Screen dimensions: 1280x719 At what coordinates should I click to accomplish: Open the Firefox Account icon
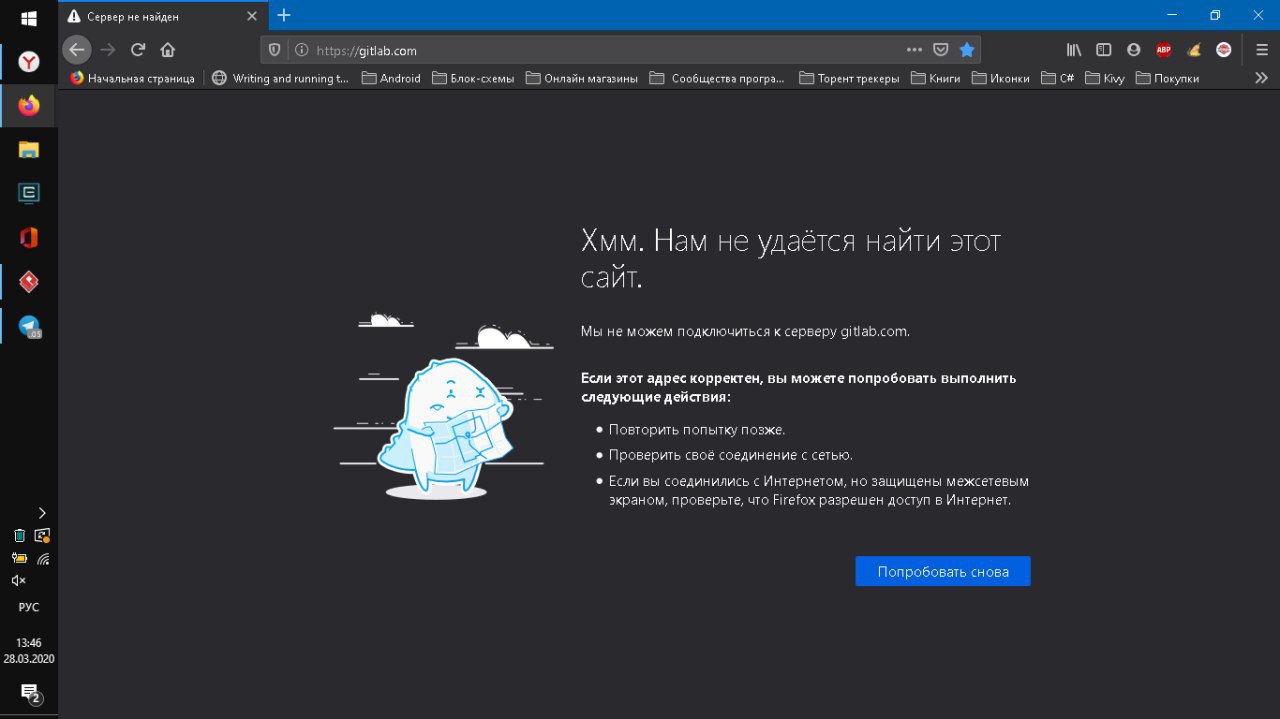click(1133, 50)
